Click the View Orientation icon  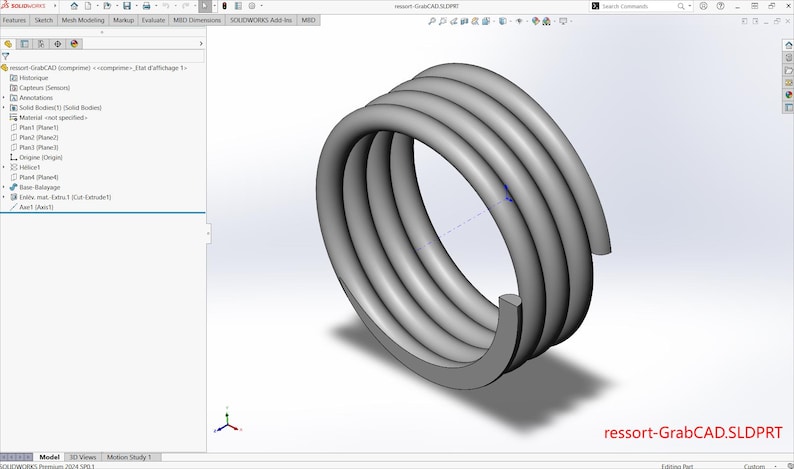[486, 21]
